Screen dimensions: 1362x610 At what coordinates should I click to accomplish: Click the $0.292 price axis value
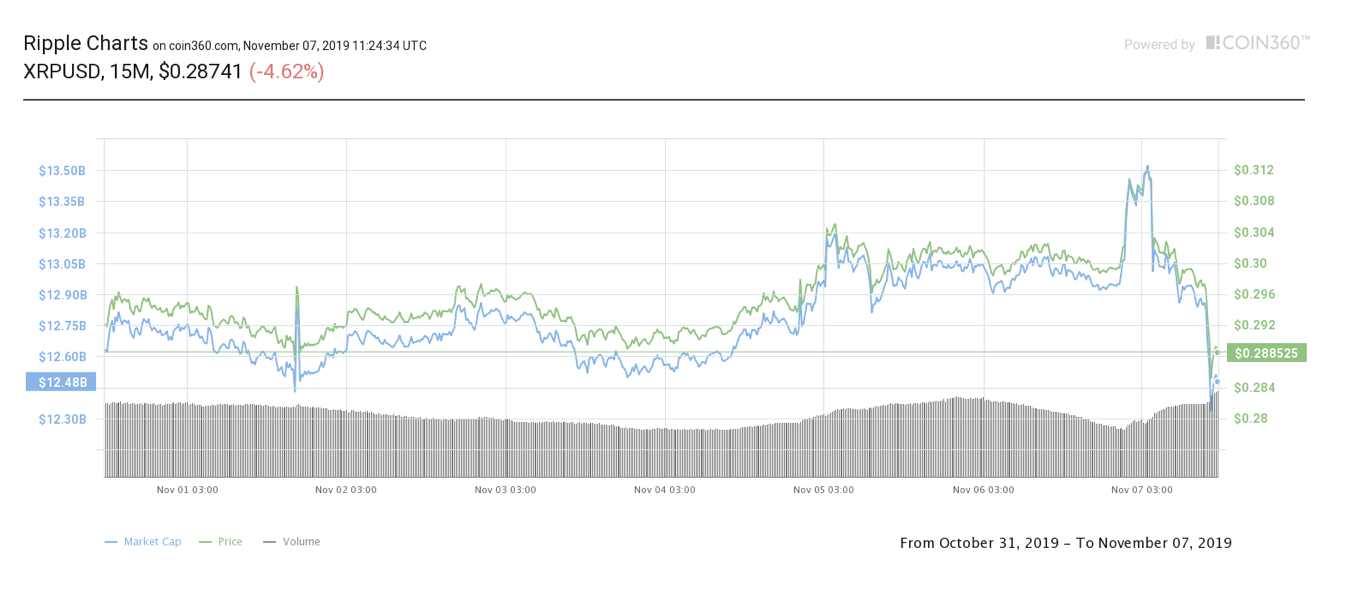tap(1253, 325)
